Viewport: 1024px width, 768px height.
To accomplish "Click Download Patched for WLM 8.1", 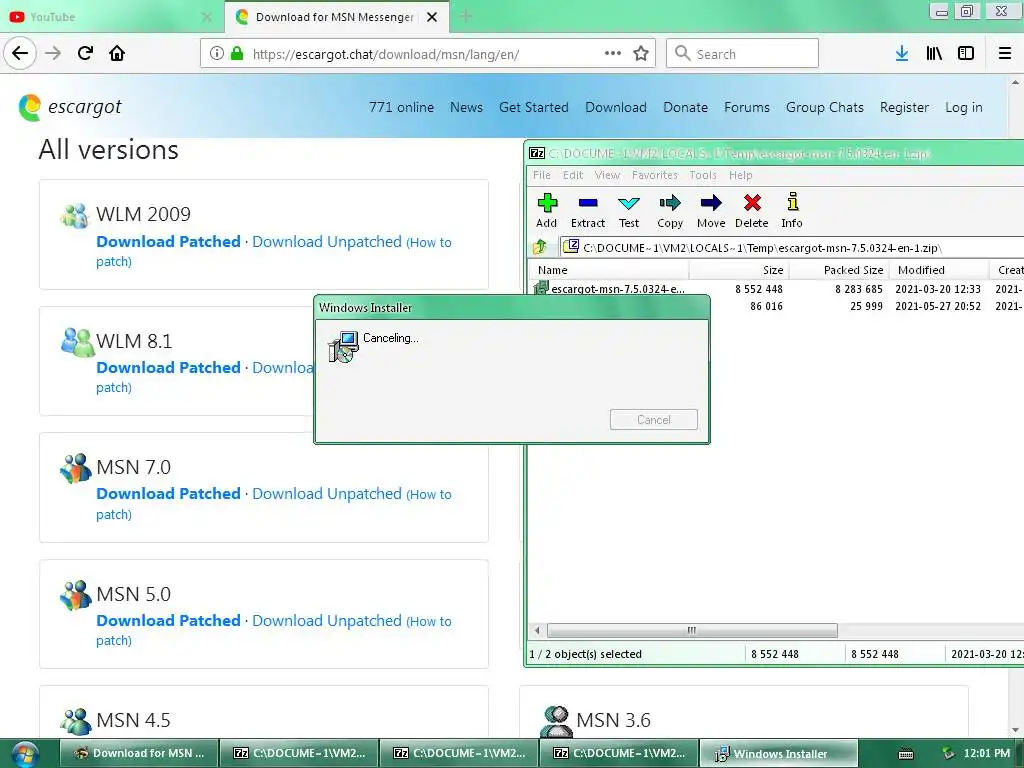I will [x=168, y=368].
